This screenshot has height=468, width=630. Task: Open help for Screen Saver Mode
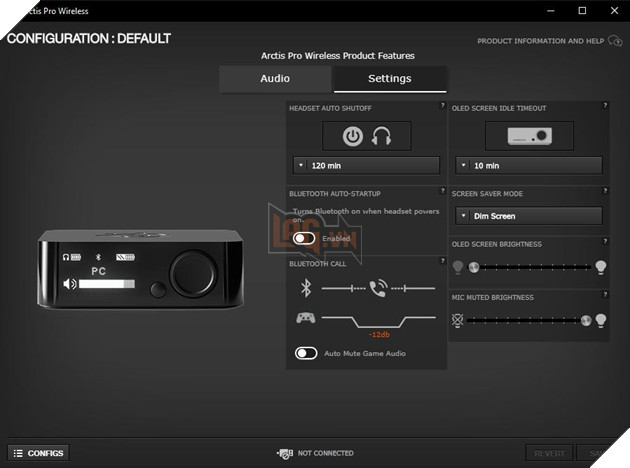[x=605, y=190]
